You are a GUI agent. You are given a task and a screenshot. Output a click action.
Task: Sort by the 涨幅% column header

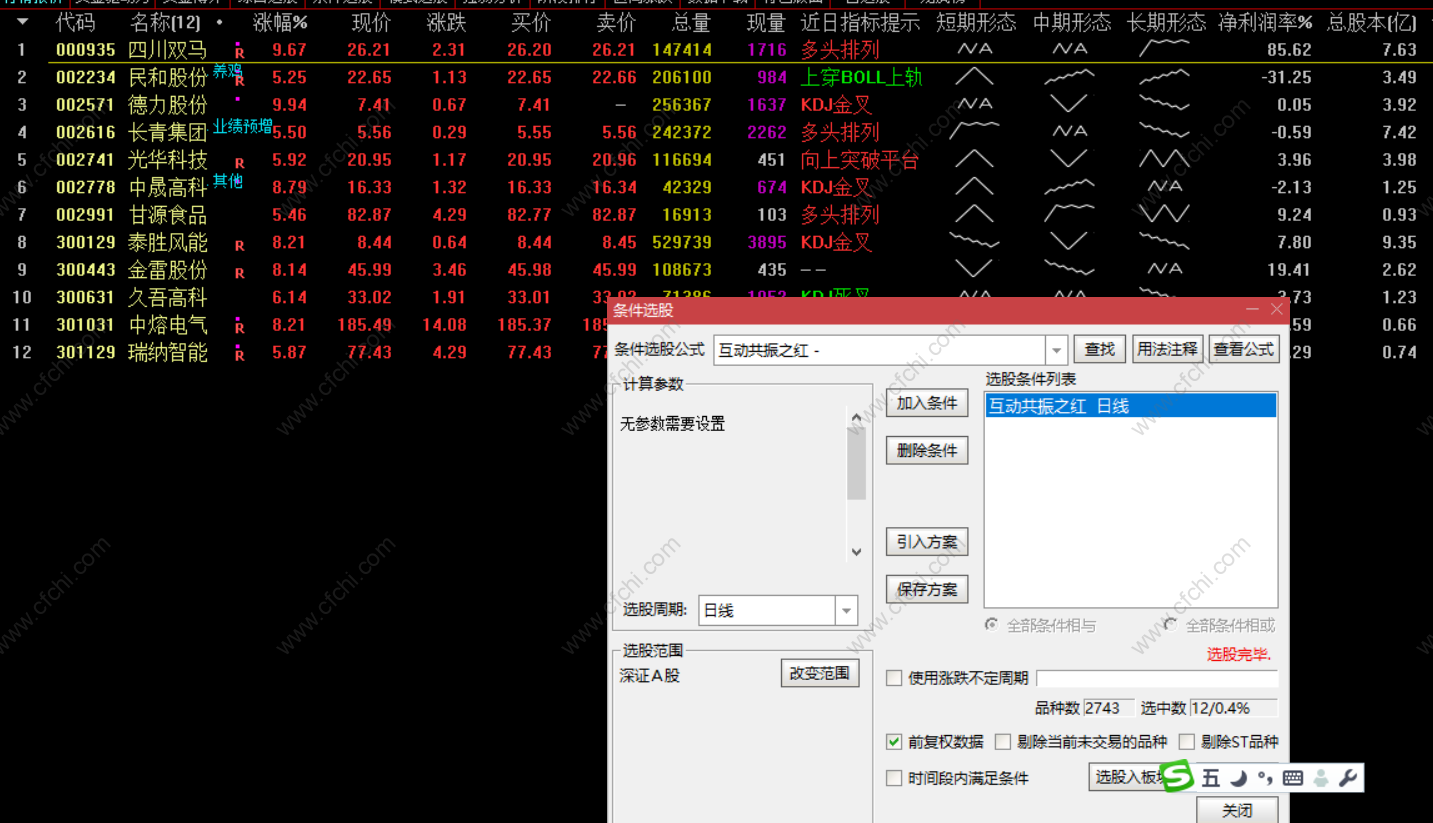click(x=280, y=22)
